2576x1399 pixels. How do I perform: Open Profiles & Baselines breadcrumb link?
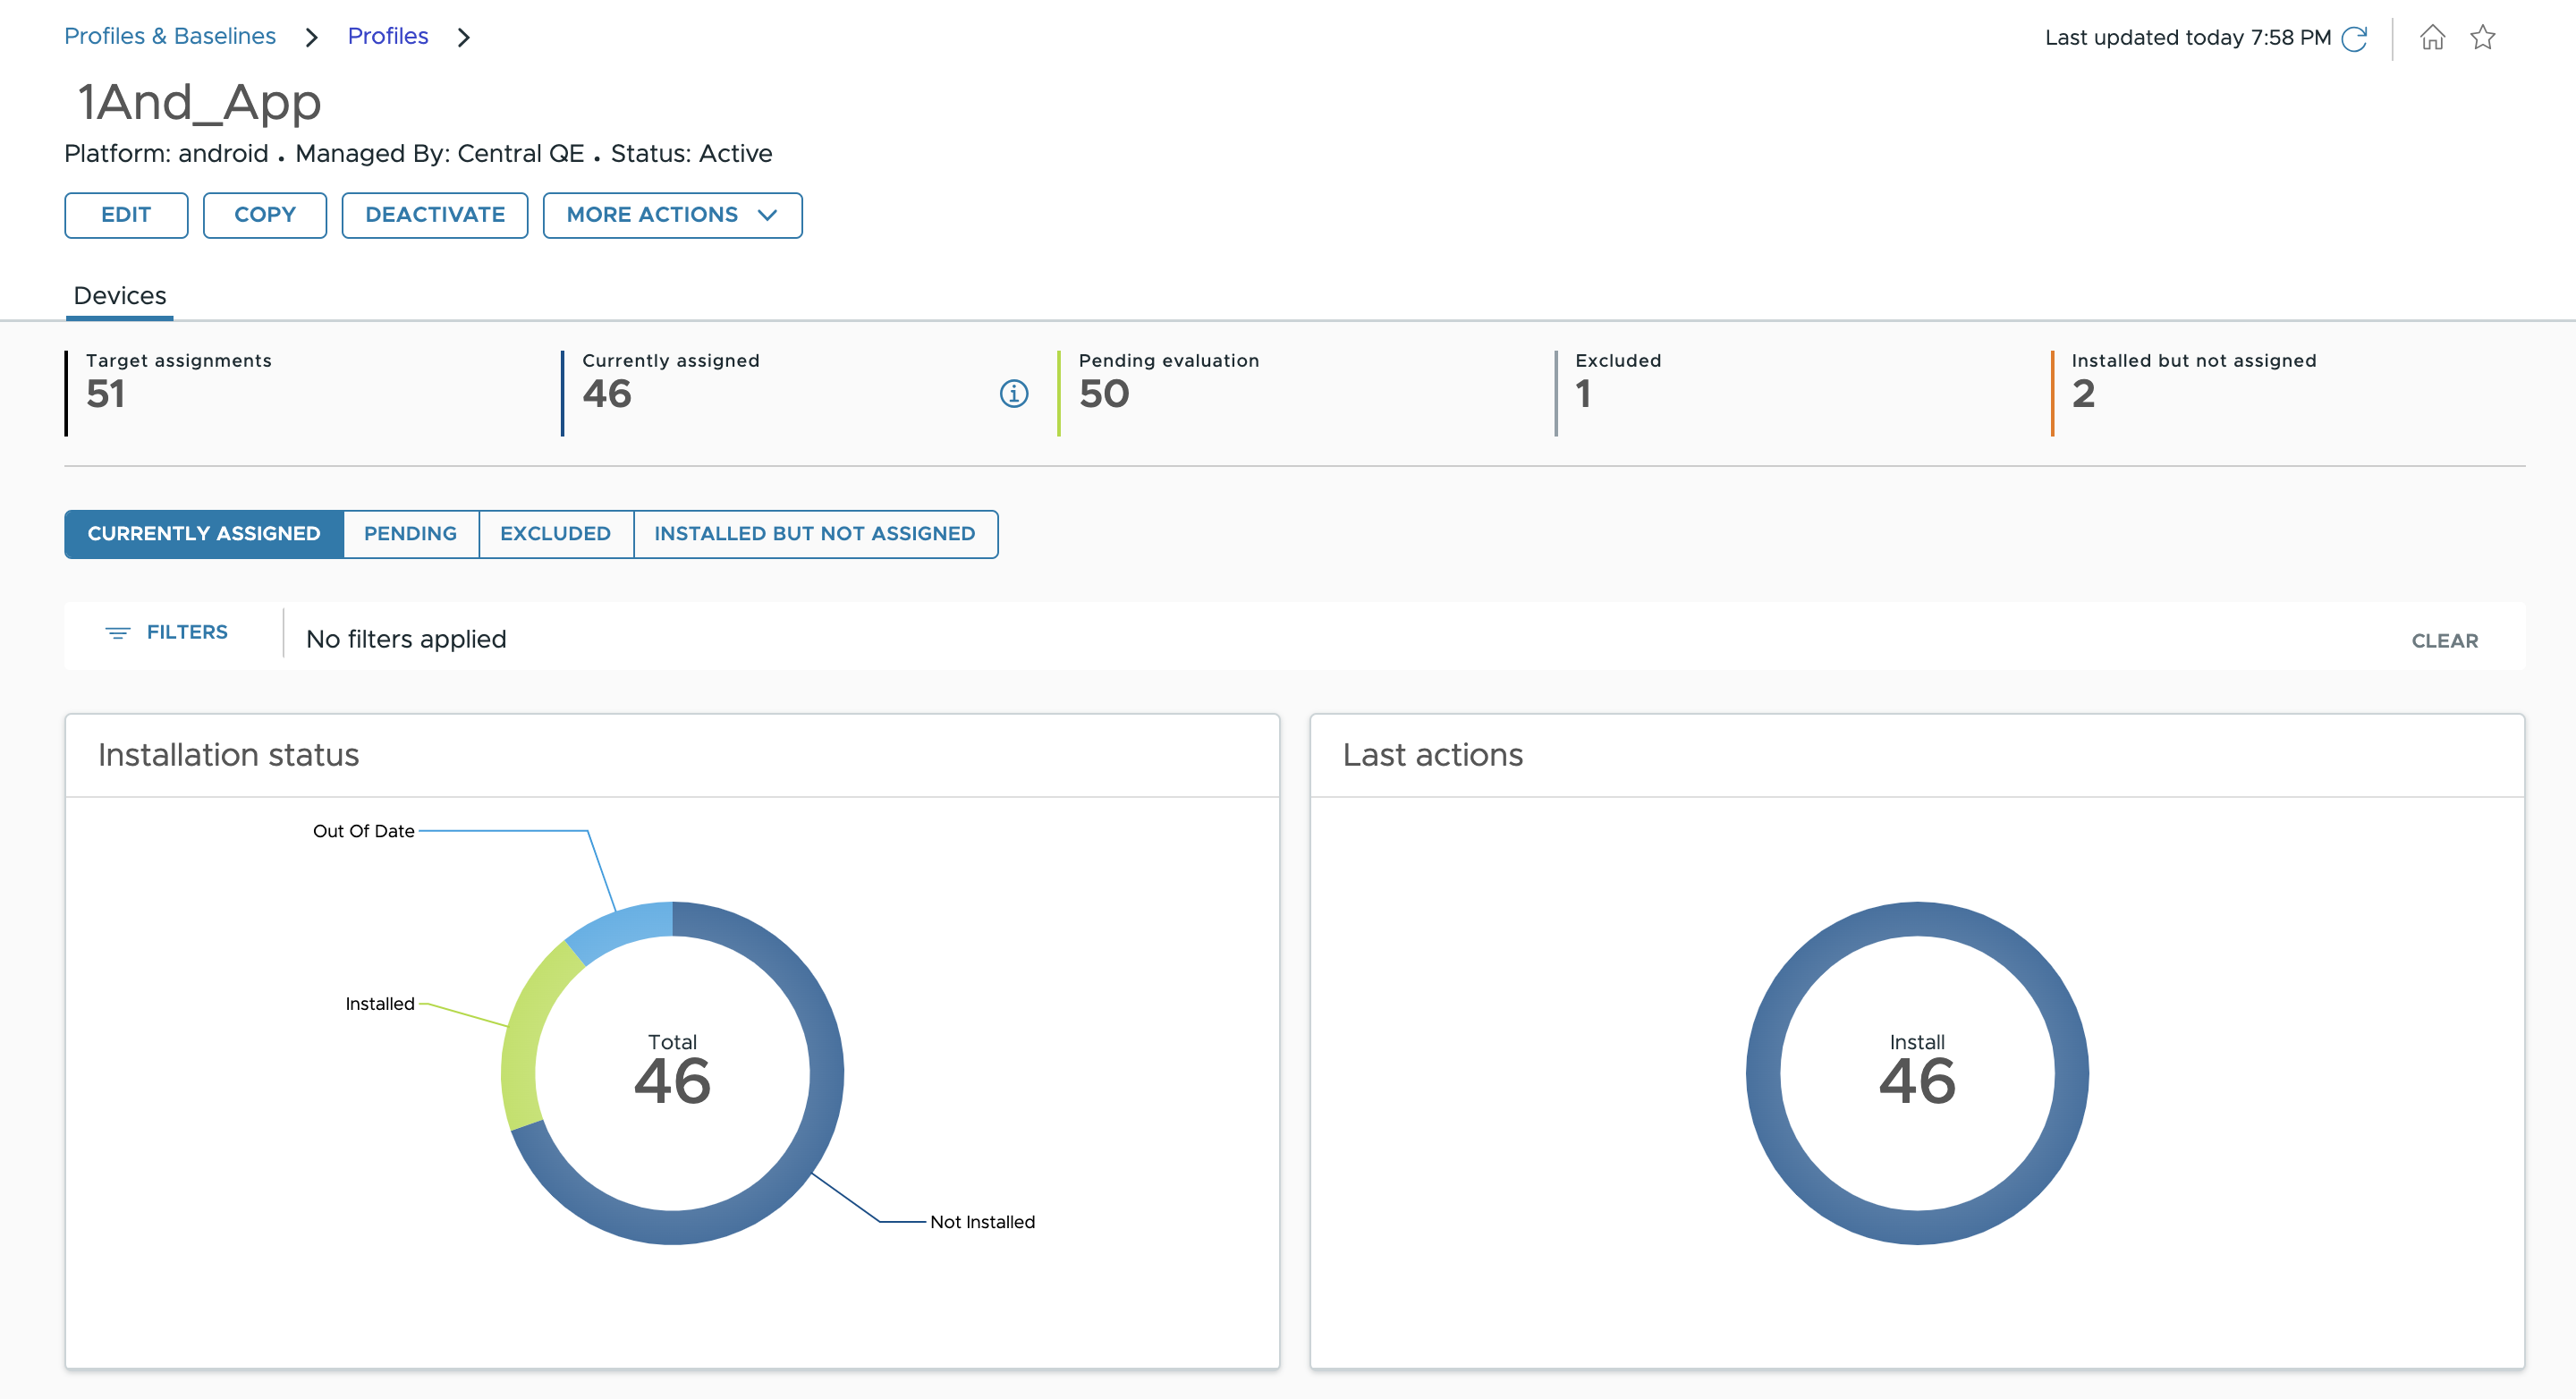coord(170,36)
